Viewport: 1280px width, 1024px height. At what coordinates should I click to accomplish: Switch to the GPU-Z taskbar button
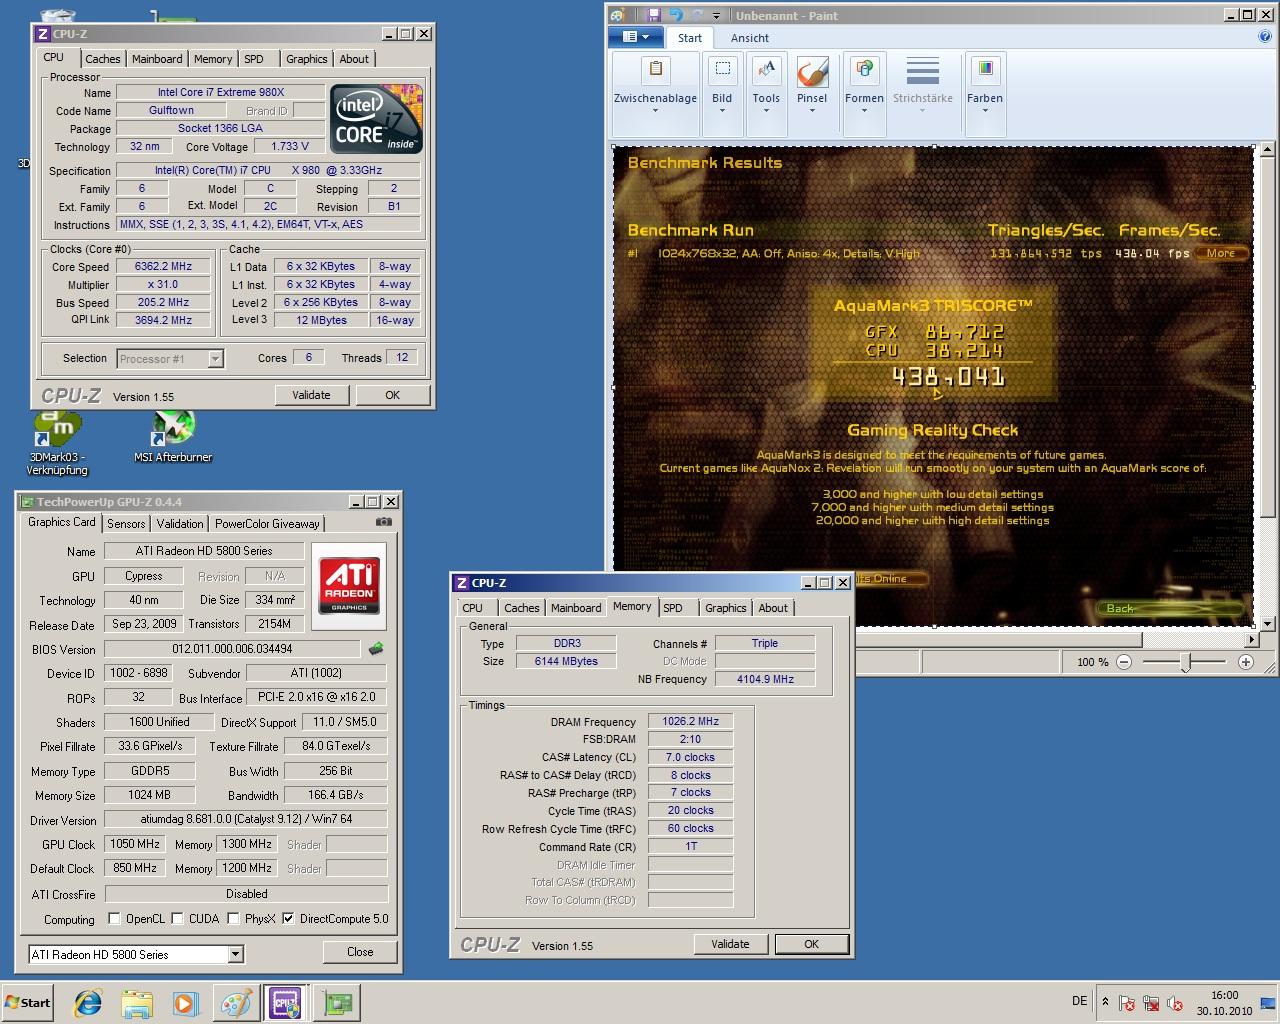[x=337, y=1003]
